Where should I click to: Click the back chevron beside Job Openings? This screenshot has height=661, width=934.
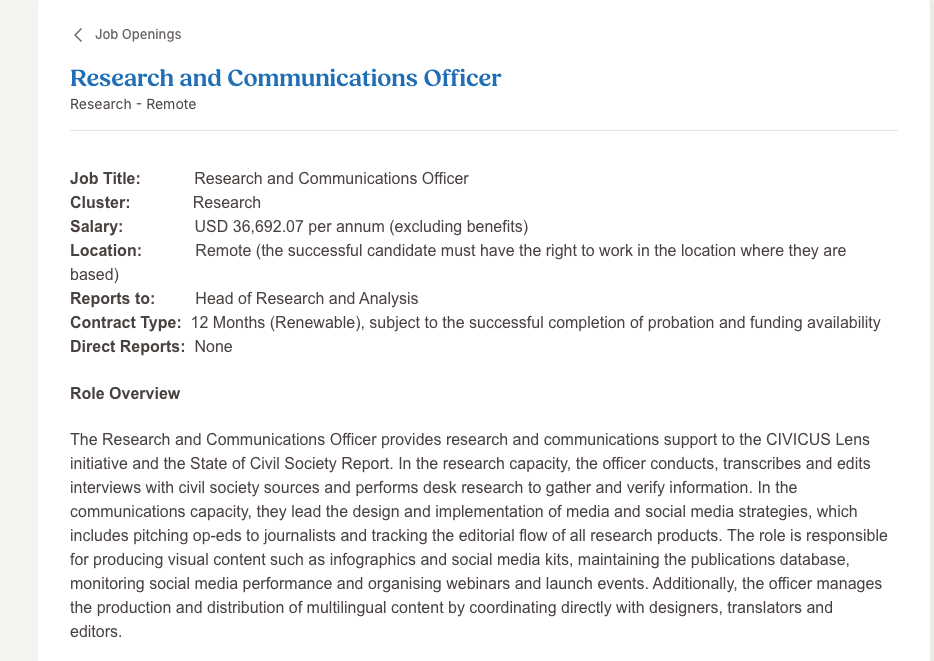pos(78,35)
